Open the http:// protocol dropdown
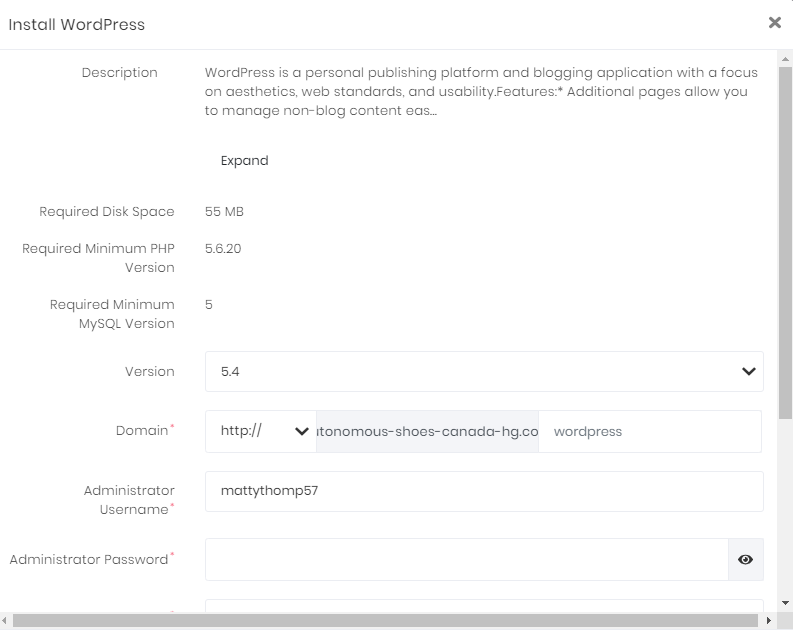 pyautogui.click(x=261, y=431)
